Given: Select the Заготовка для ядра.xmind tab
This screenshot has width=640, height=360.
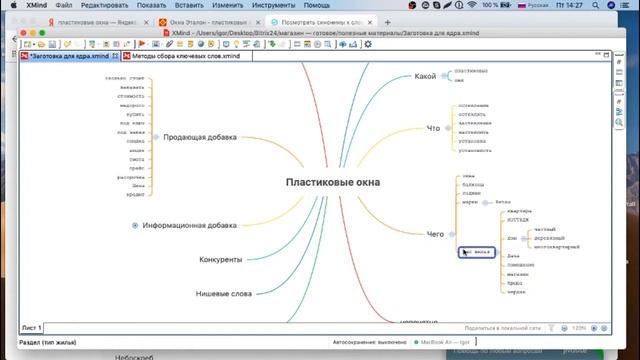Looking at the screenshot, I should tap(70, 56).
